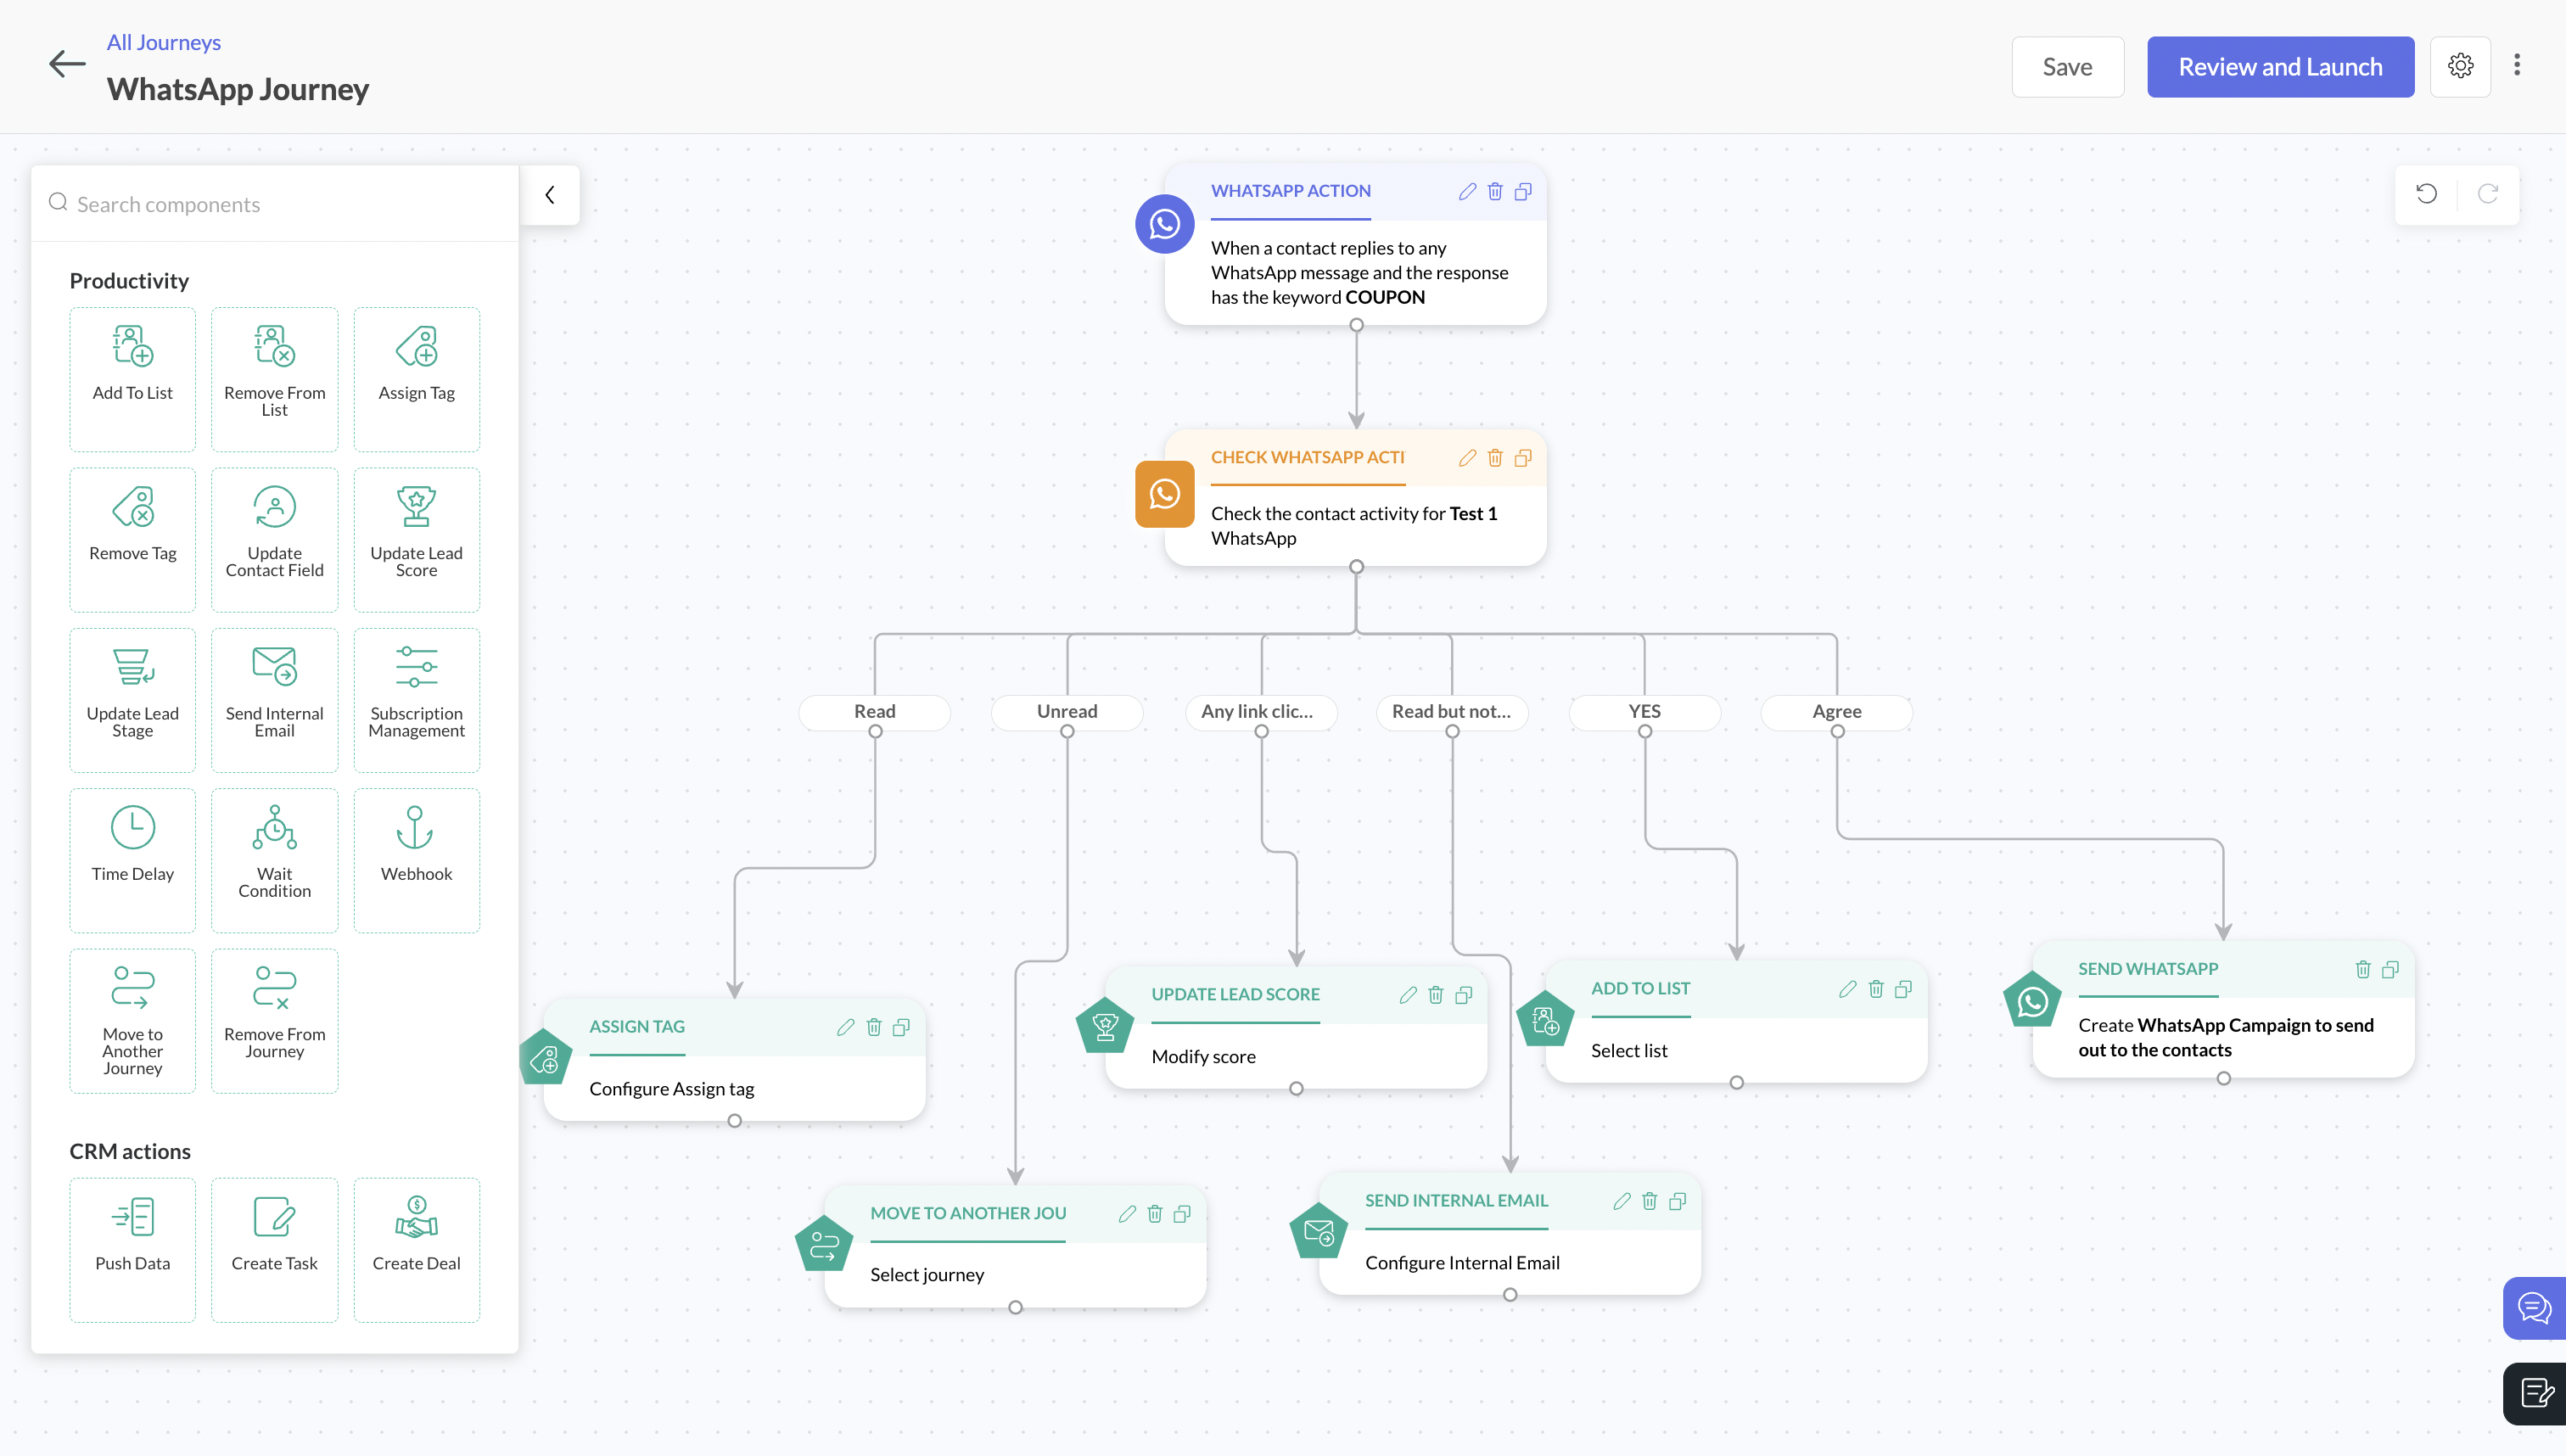Collapse the components side panel

(549, 195)
